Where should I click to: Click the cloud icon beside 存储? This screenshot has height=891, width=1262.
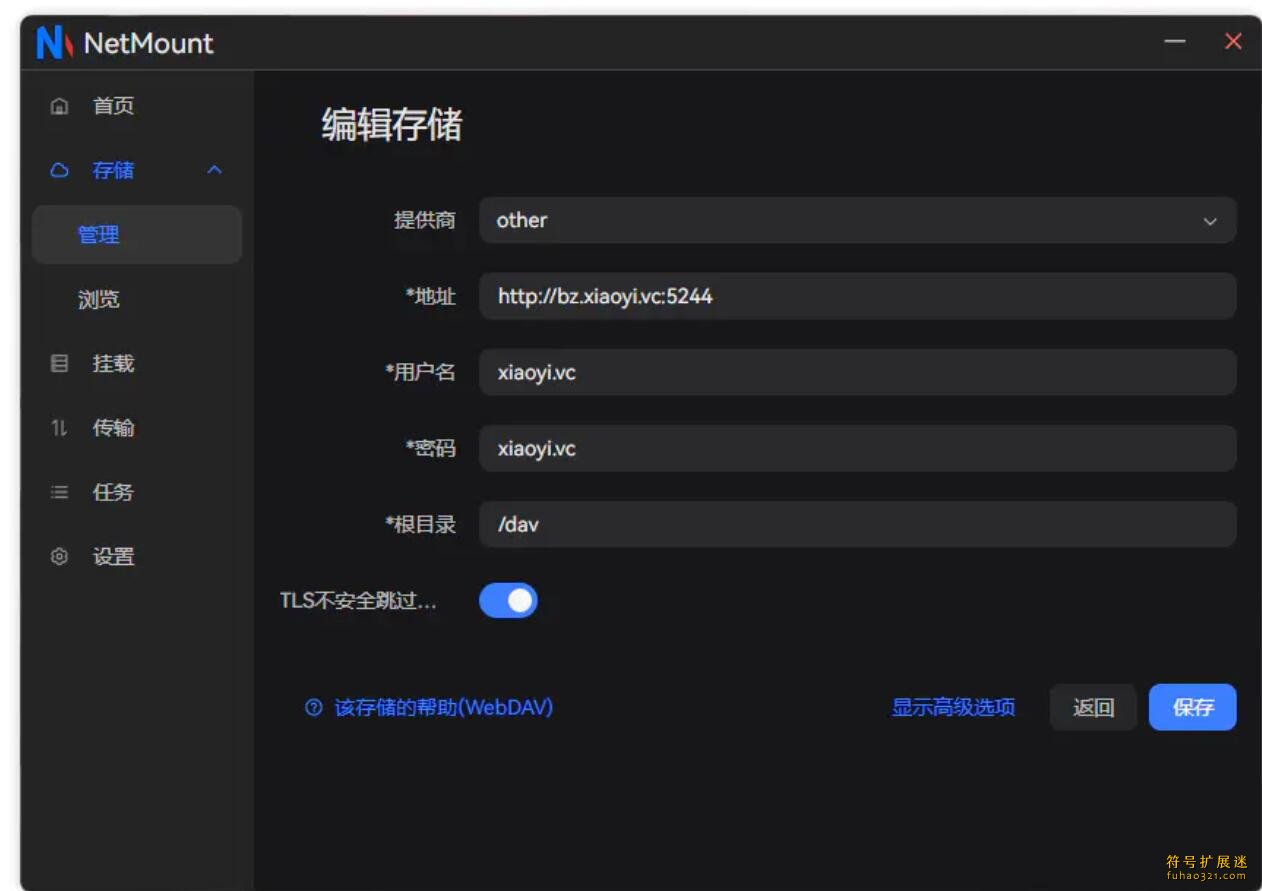[60, 171]
